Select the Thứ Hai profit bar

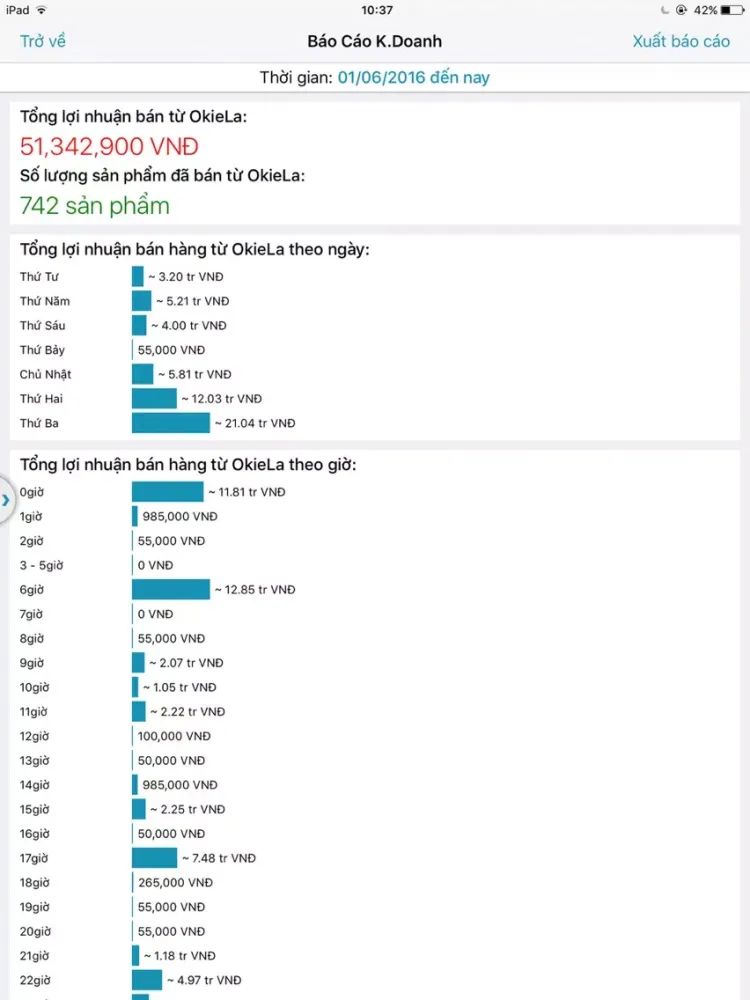click(154, 399)
